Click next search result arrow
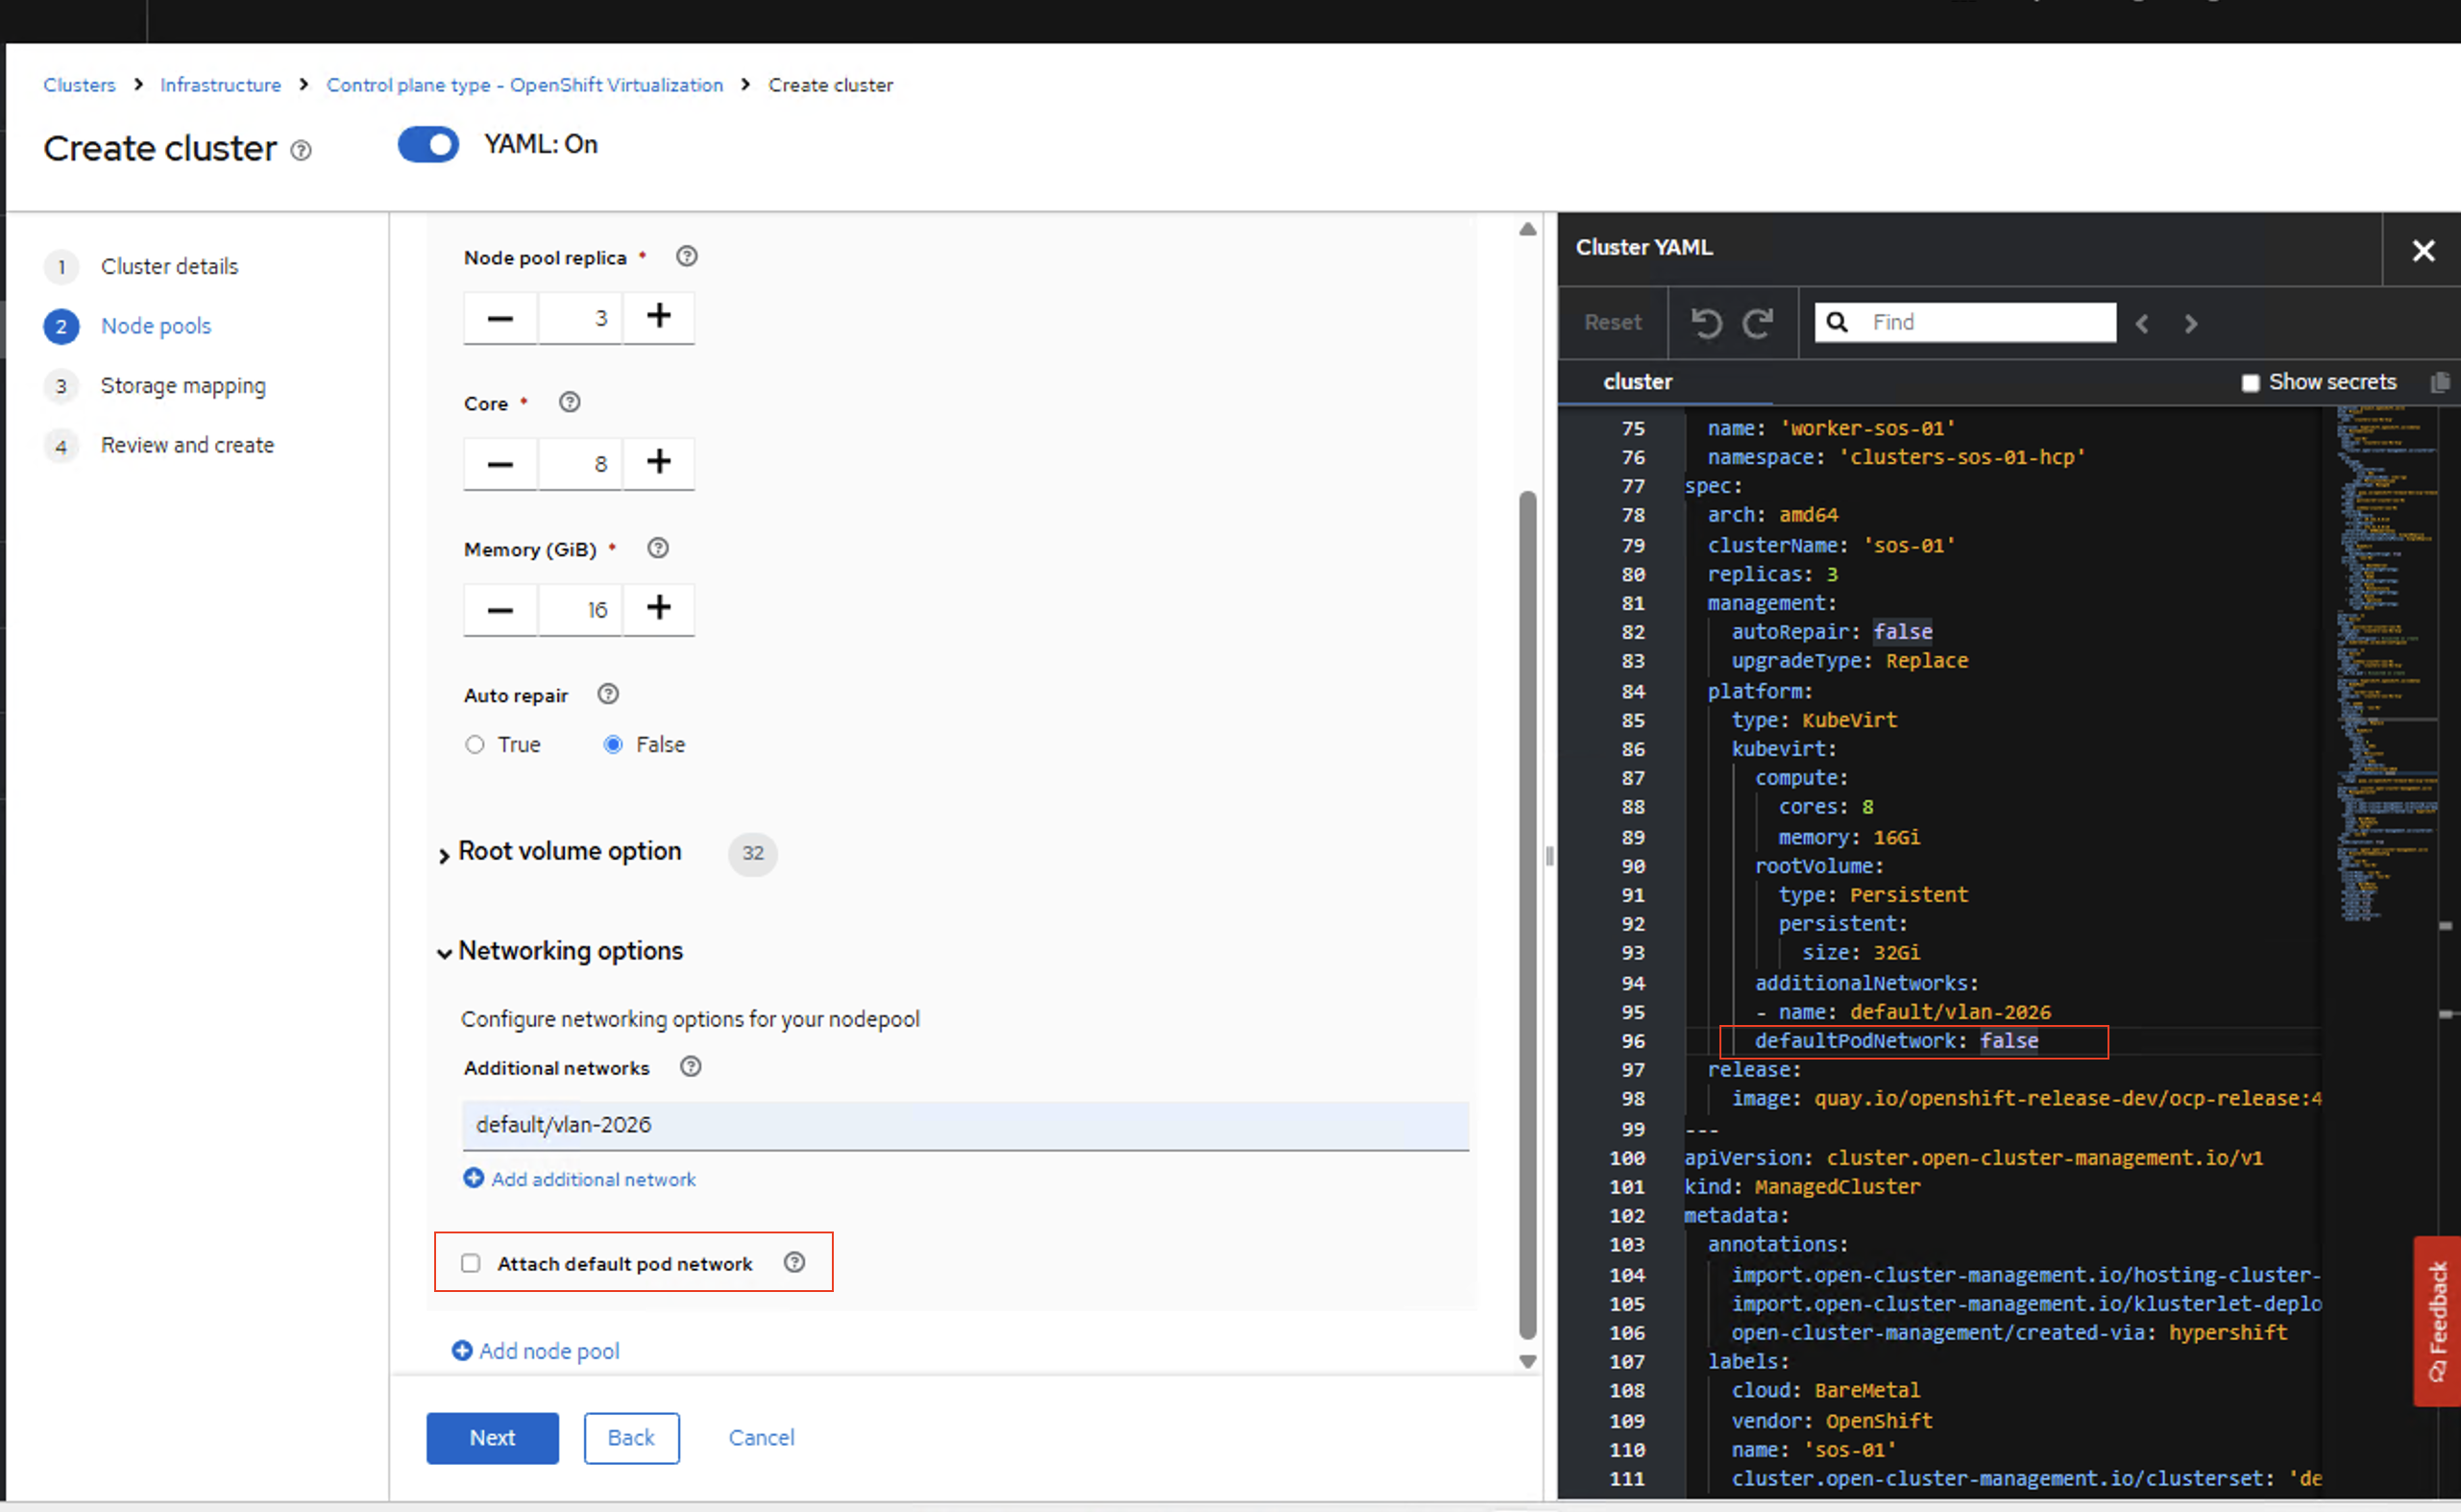The width and height of the screenshot is (2461, 1512). pyautogui.click(x=2191, y=323)
